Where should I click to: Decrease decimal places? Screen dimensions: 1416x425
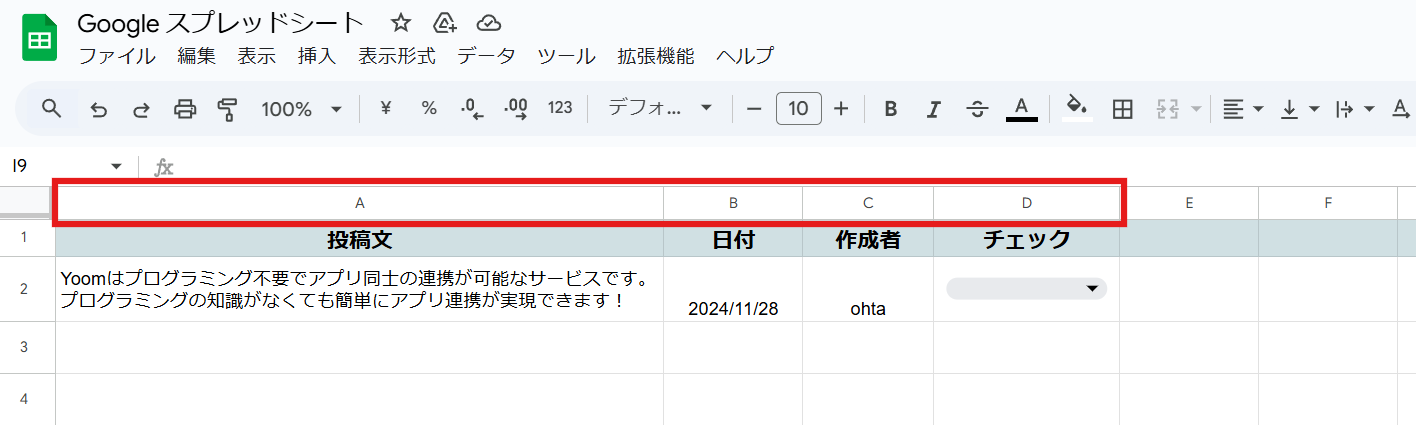click(x=472, y=109)
